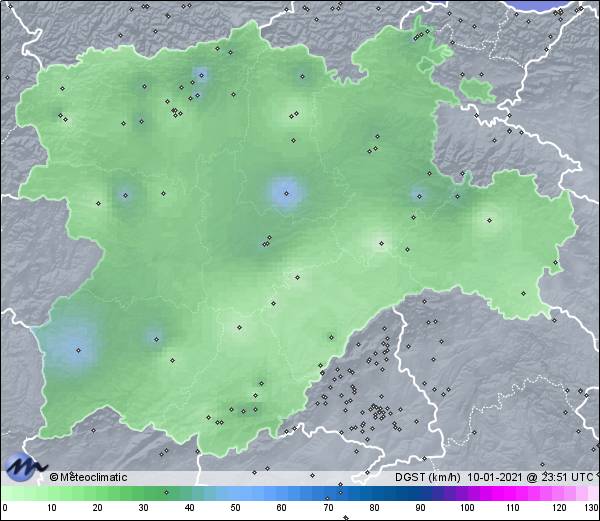The image size is (600, 521).
Task: Click the date 10-01-2021
Action: [495, 477]
